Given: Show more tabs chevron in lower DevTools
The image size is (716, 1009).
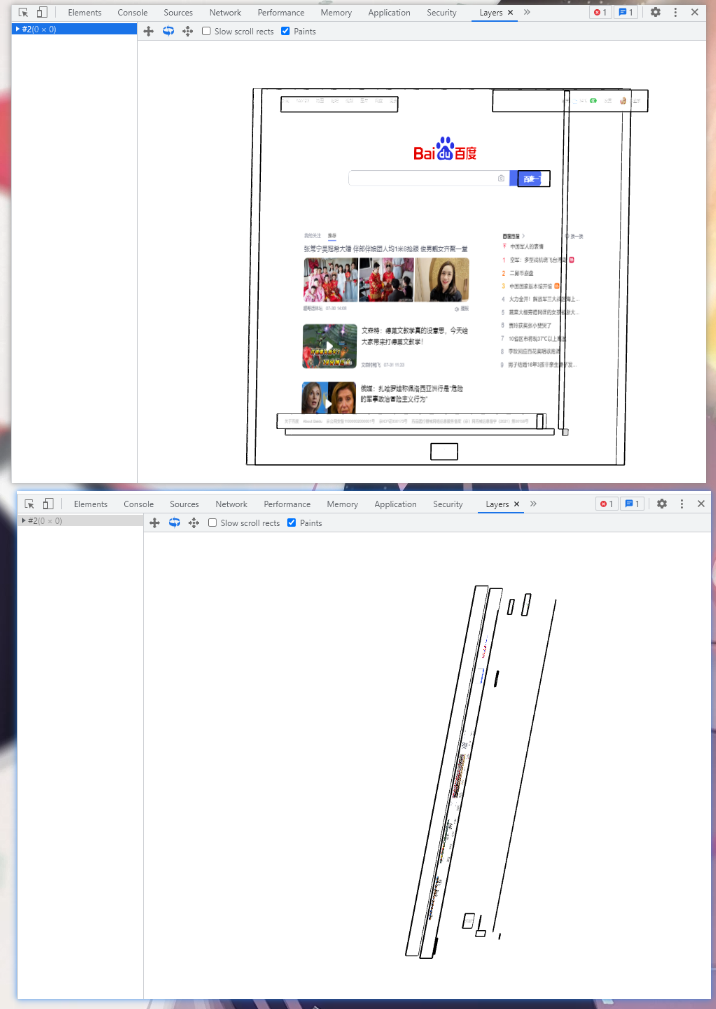Looking at the screenshot, I should (533, 504).
